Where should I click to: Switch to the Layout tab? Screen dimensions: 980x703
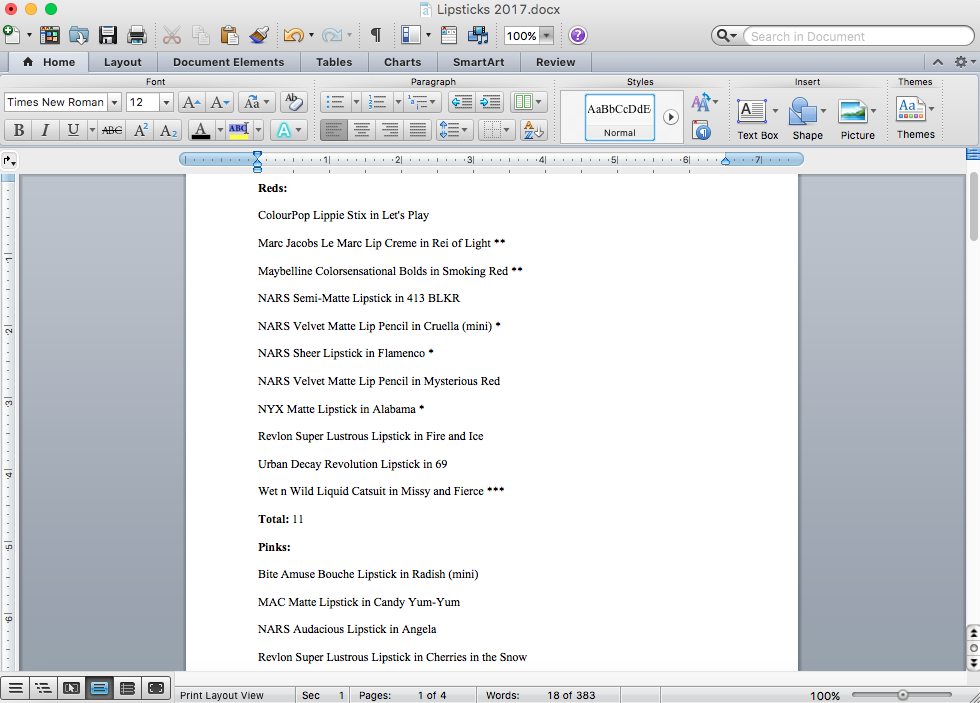tap(123, 62)
